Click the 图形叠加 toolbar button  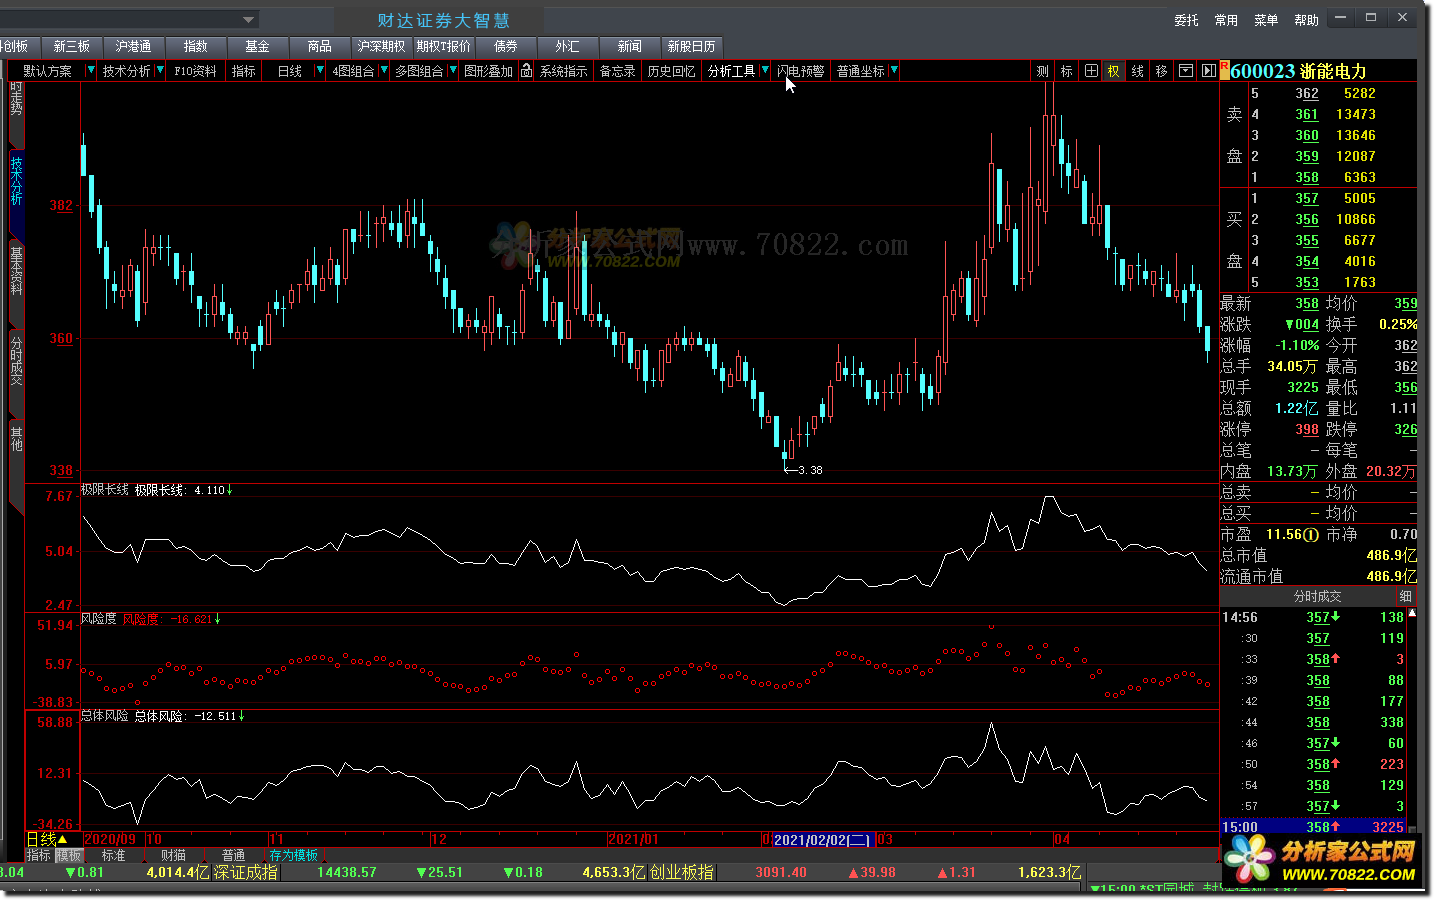[488, 71]
